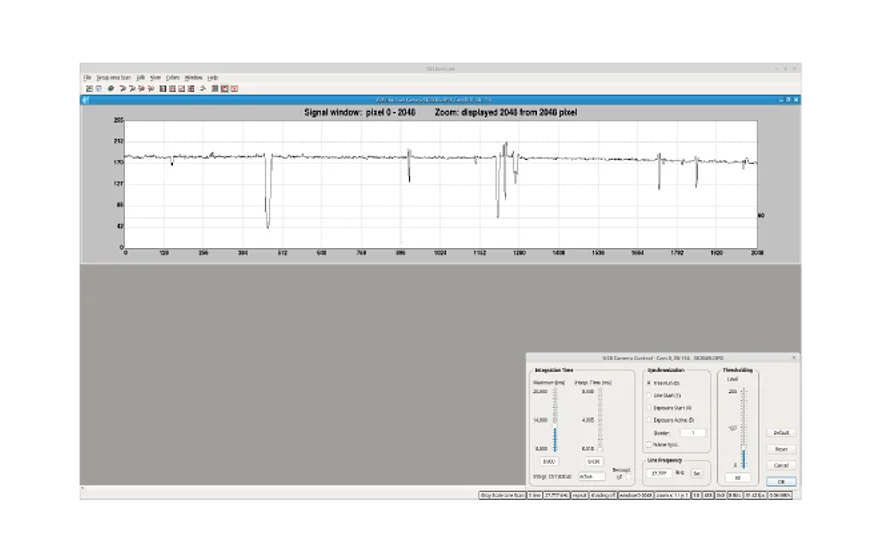Screen dimensions: 880x560
Task: Select the Line Start synchronization radio button
Action: coord(650,395)
